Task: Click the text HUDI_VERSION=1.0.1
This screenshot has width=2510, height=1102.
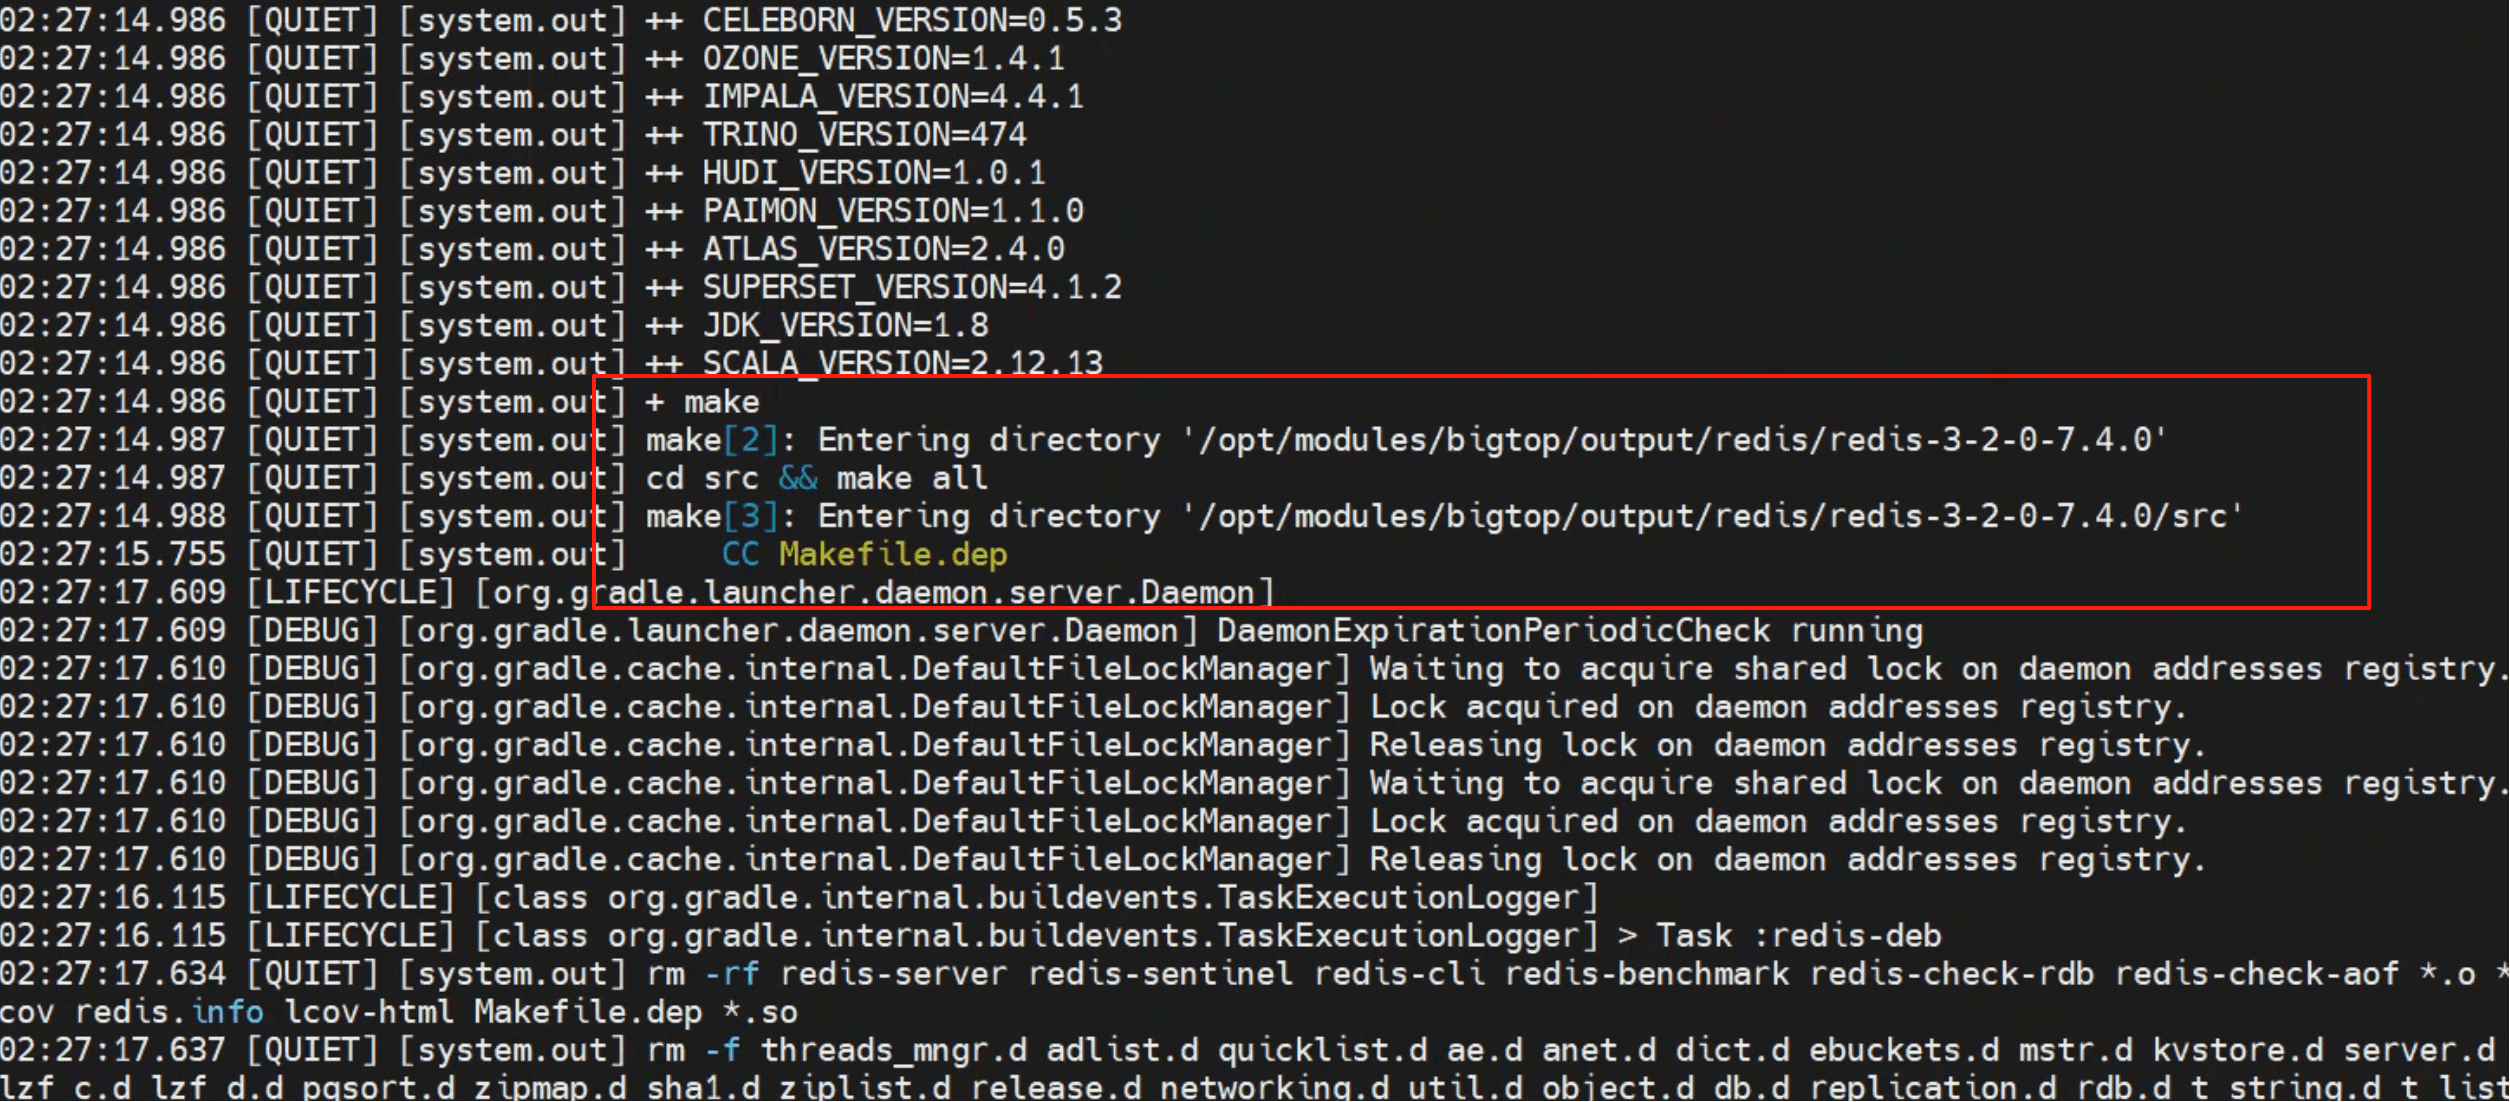Action: pyautogui.click(x=874, y=172)
